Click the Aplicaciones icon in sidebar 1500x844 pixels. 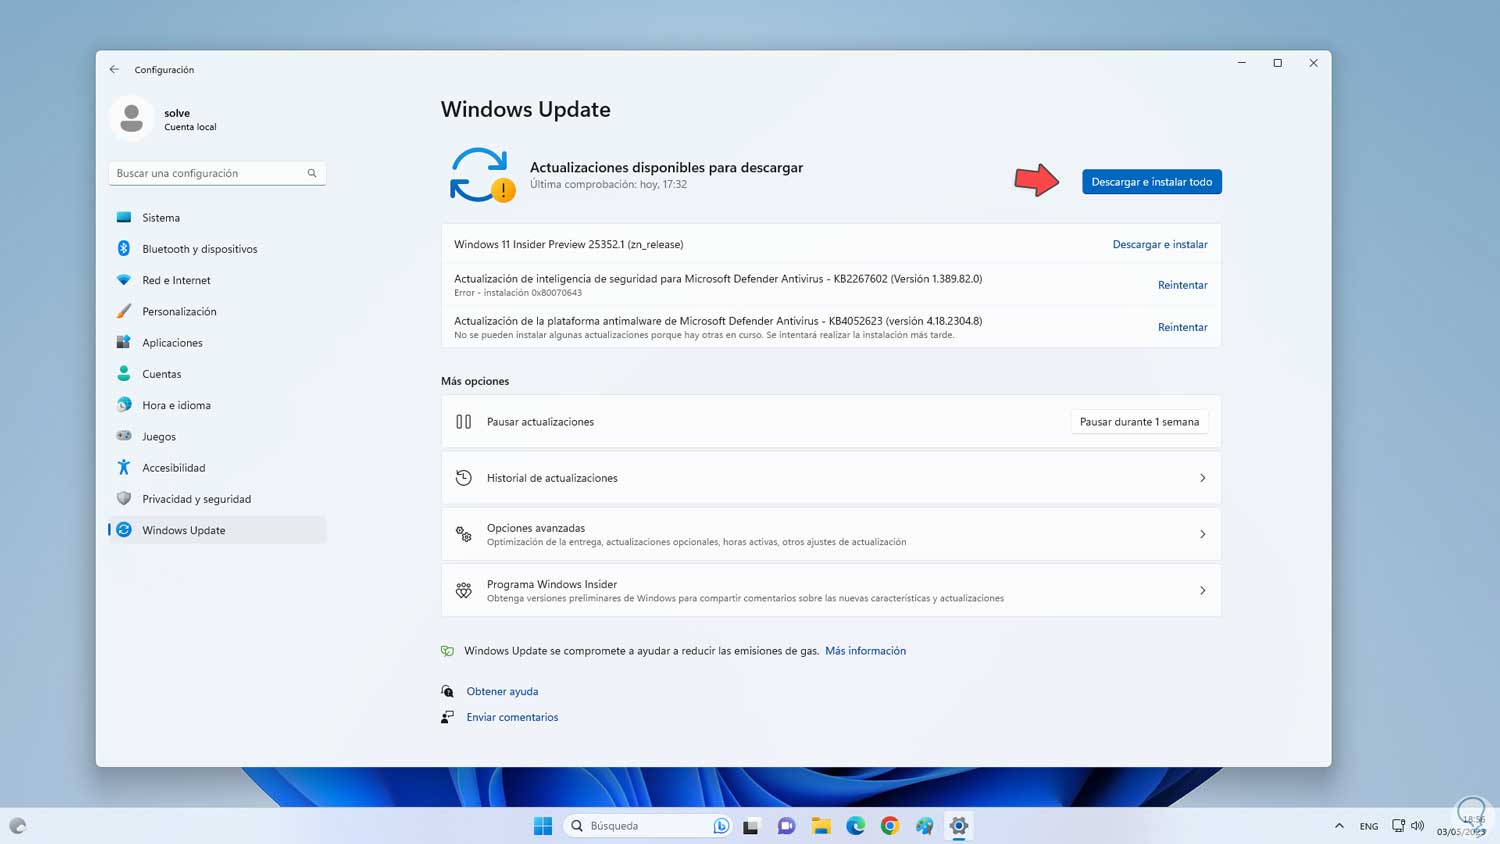tap(124, 342)
